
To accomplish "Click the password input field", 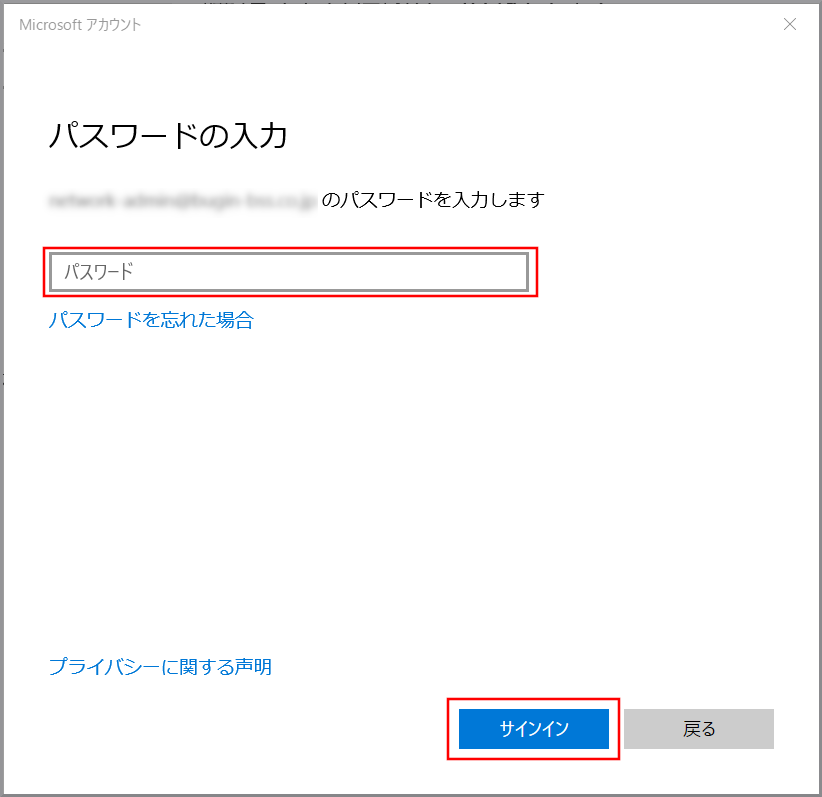I will [289, 272].
